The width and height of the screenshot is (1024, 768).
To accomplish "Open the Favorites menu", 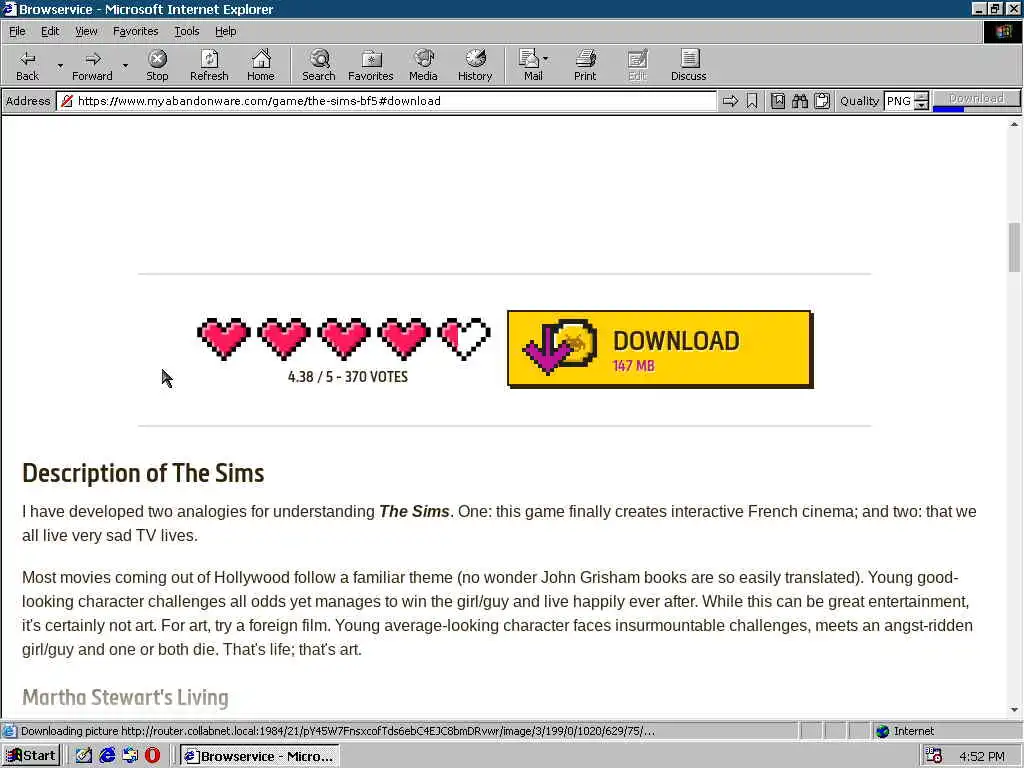I will 135,31.
